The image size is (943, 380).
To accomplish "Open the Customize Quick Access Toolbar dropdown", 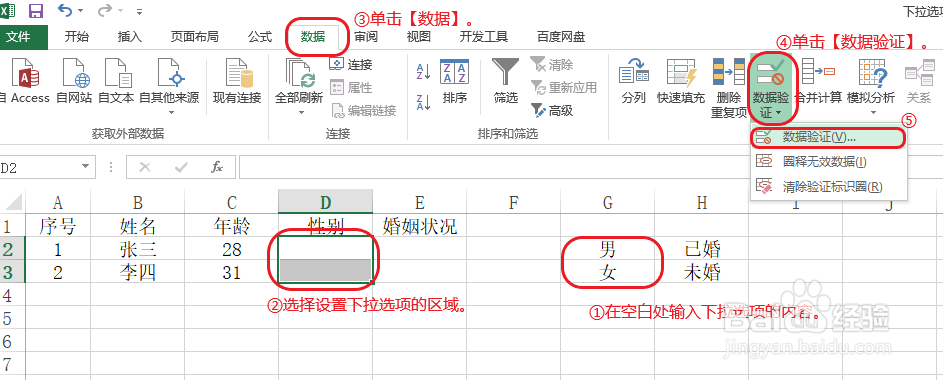I will 140,11.
